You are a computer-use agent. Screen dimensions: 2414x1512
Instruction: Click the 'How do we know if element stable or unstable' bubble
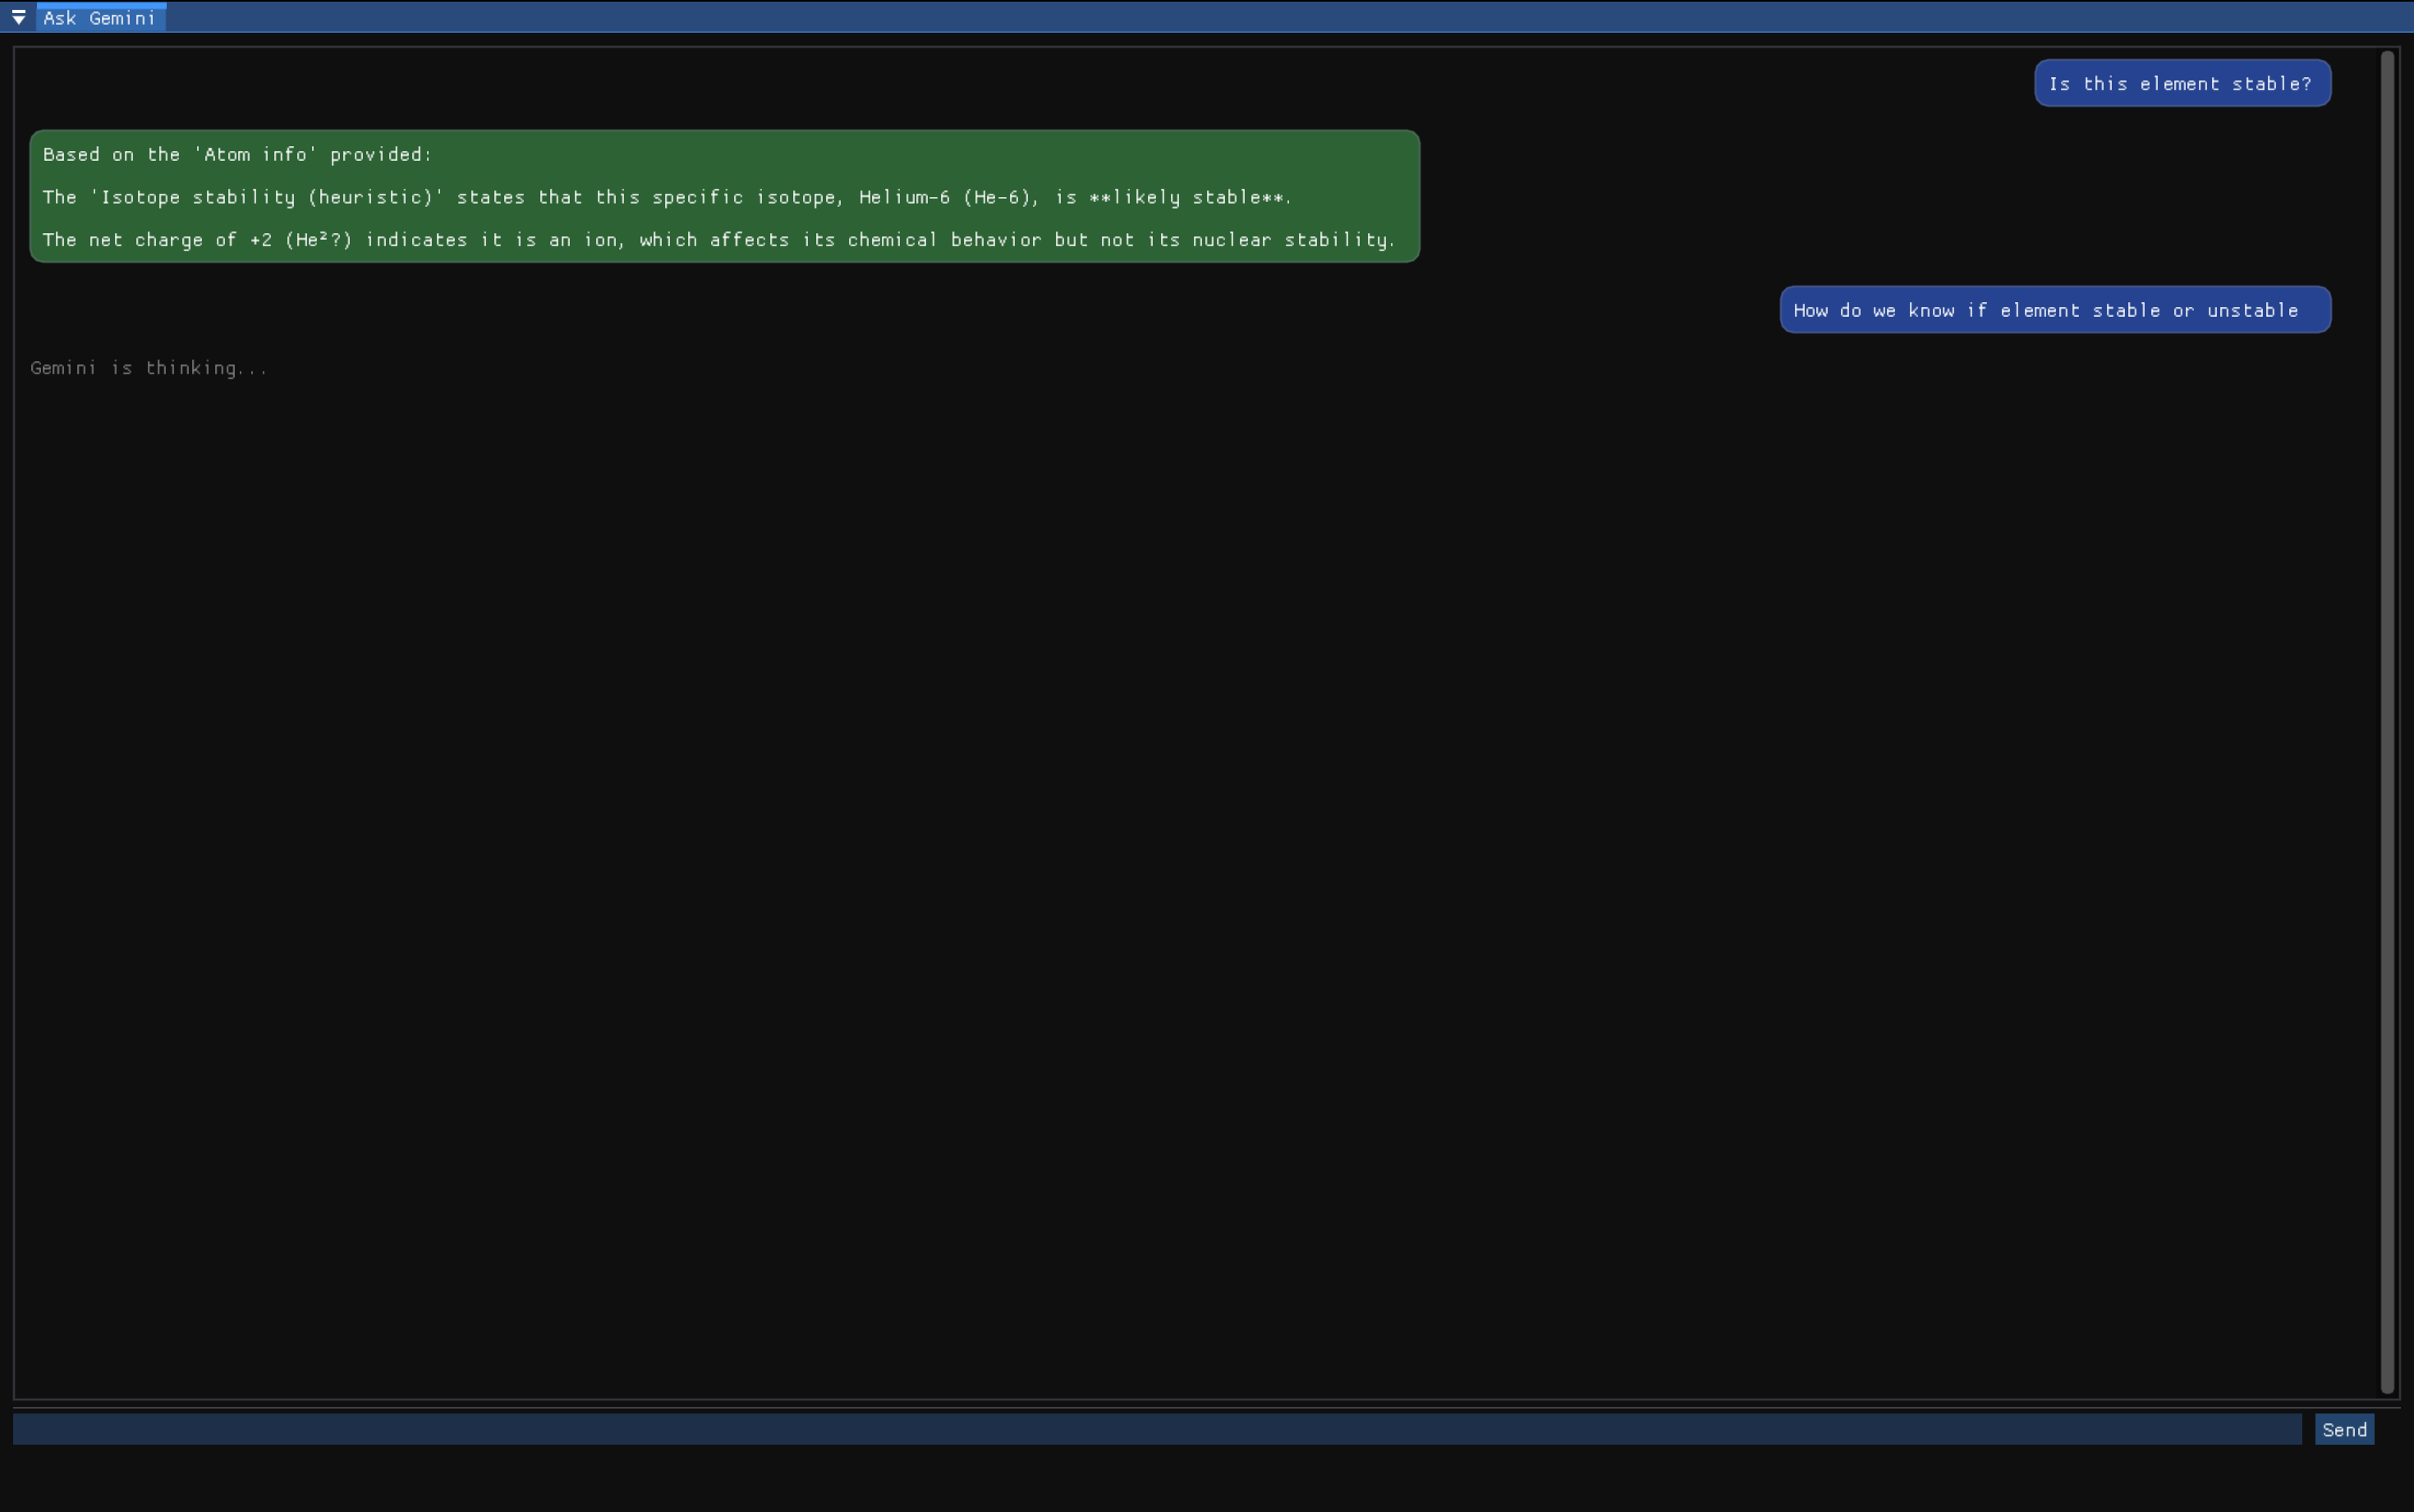pyautogui.click(x=2054, y=310)
